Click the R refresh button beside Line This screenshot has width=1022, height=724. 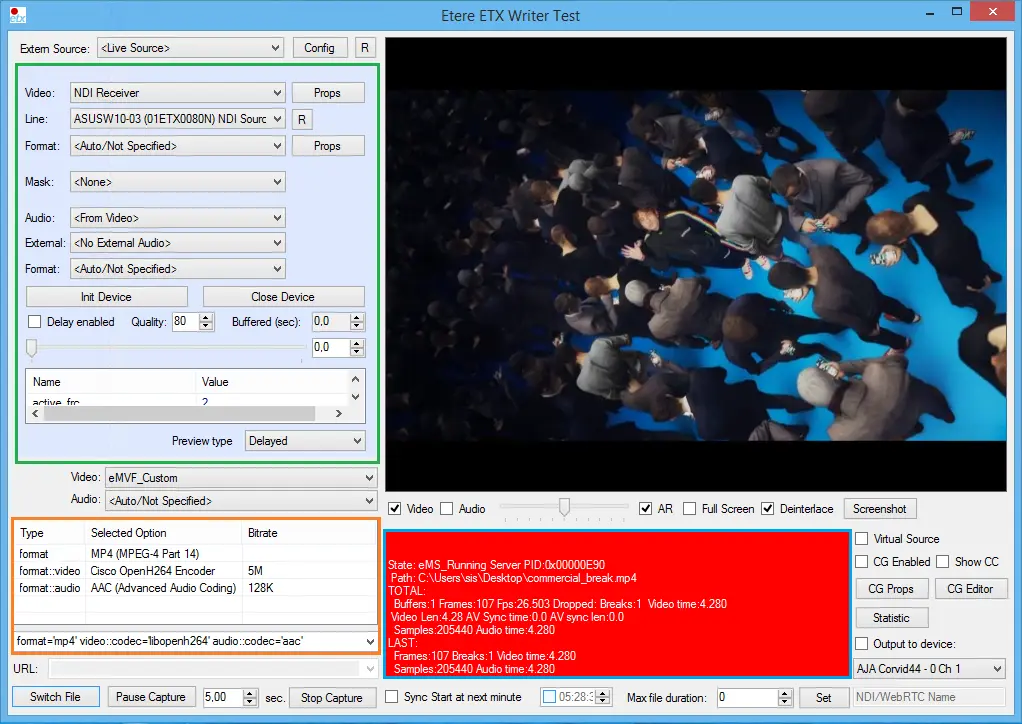302,120
